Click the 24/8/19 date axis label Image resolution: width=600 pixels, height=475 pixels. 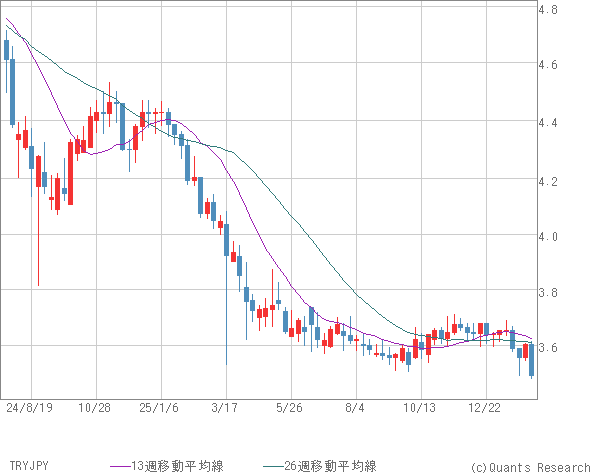30,409
